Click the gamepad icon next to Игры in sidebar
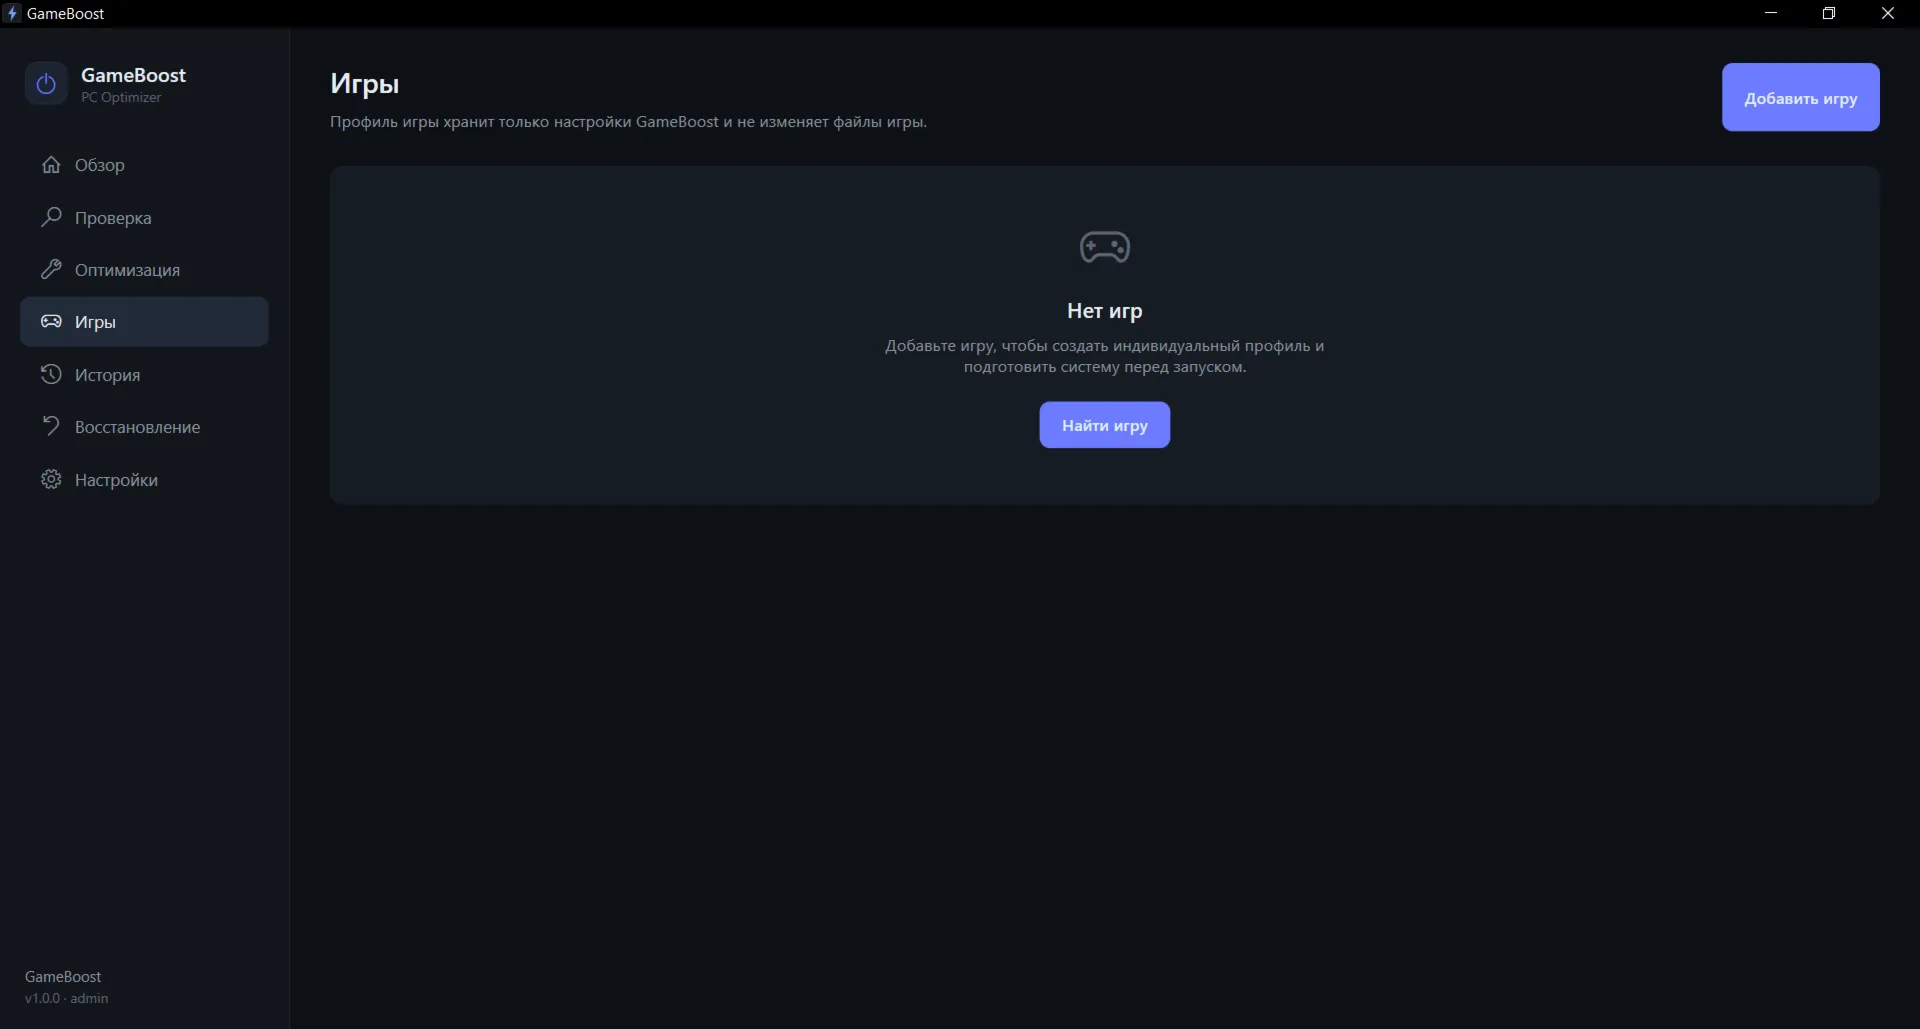The image size is (1920, 1029). [x=51, y=321]
